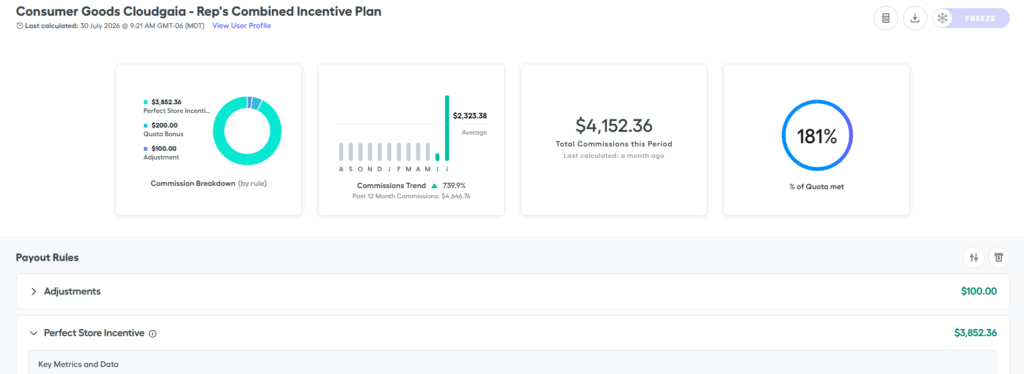
Task: Click the 181% quota progress ring
Action: pyautogui.click(x=817, y=136)
